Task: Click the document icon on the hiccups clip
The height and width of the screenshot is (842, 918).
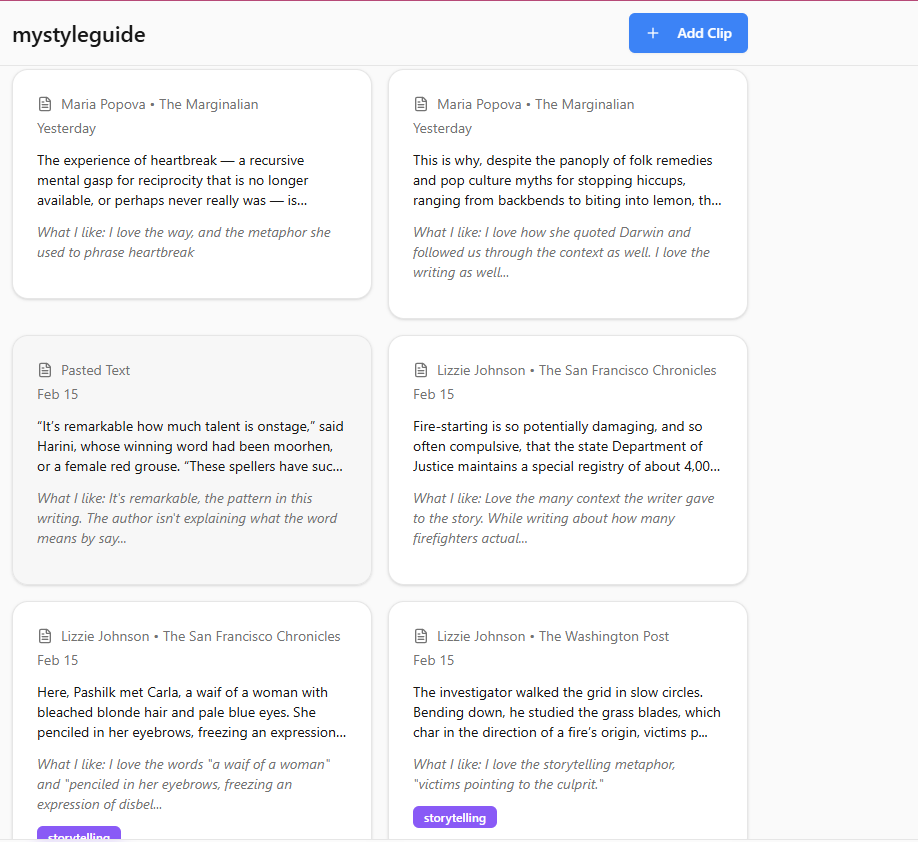Action: [x=421, y=103]
